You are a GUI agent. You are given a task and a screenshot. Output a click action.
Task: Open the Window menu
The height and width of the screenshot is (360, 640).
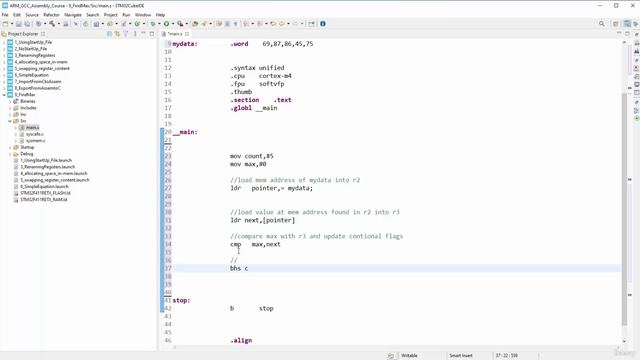143,15
